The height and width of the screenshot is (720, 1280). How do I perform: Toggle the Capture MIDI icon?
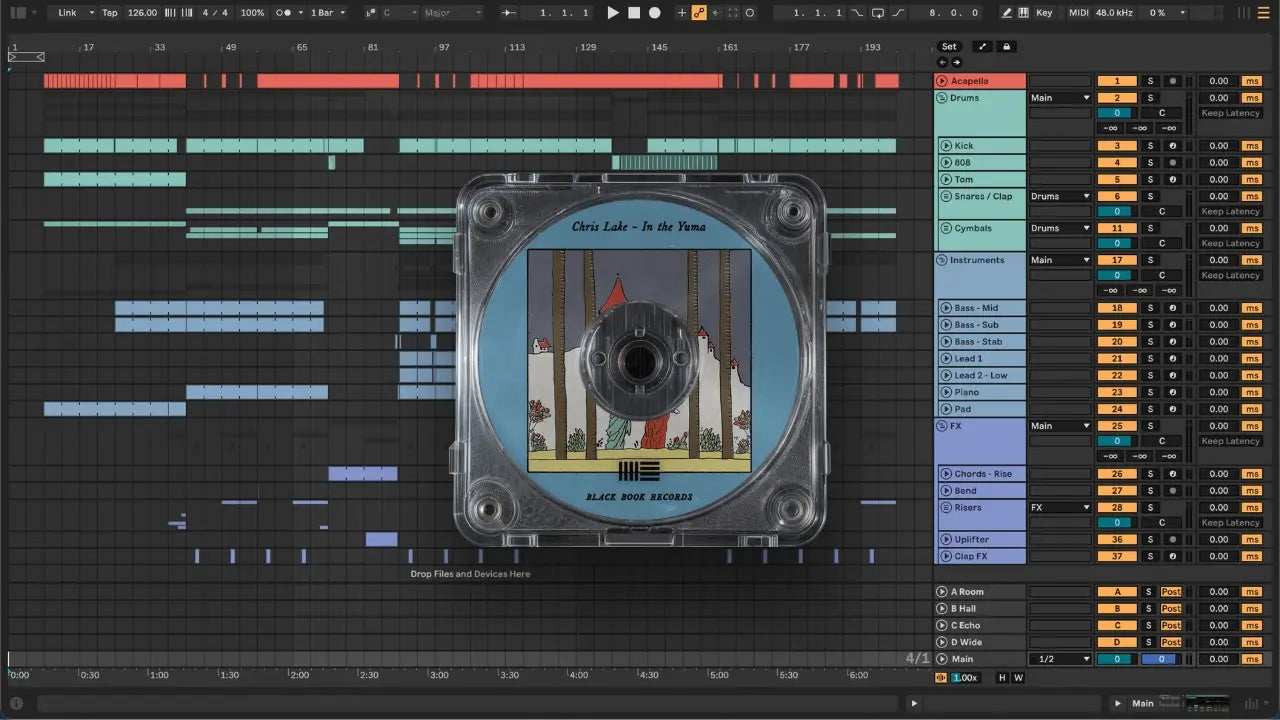733,13
